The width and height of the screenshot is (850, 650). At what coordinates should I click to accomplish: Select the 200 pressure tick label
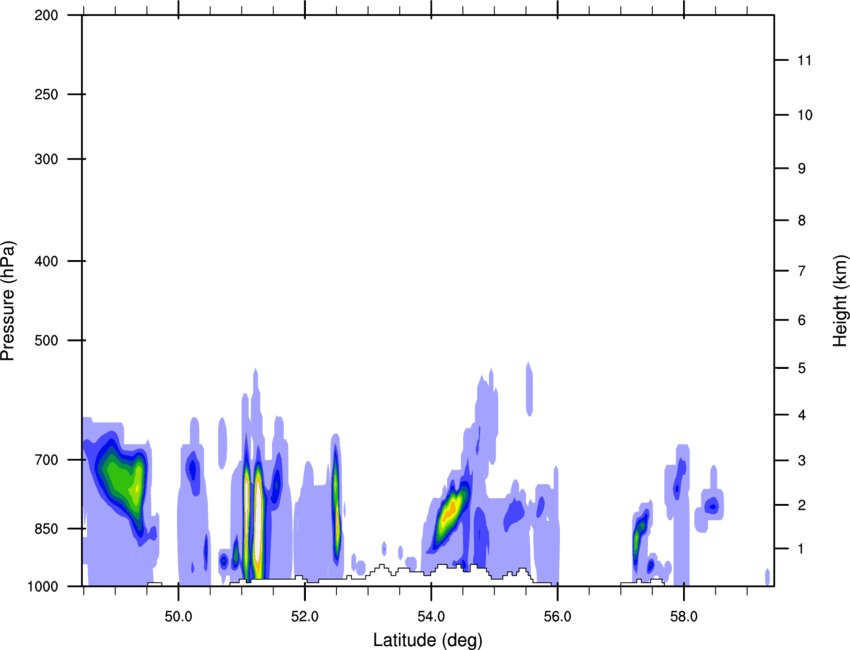point(46,15)
